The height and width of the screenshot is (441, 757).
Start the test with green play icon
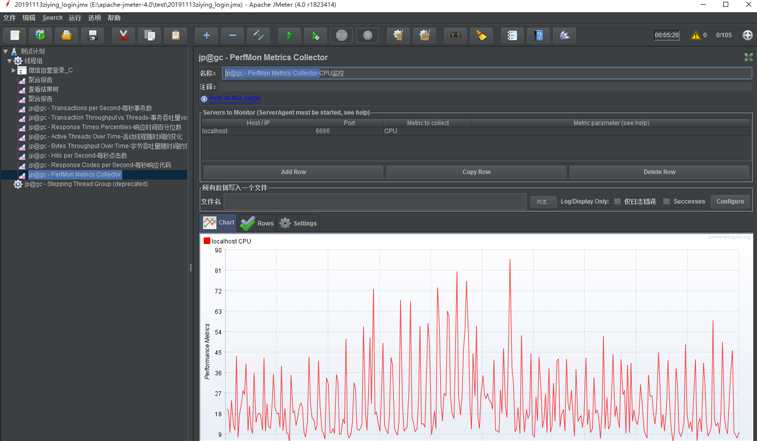pos(289,35)
